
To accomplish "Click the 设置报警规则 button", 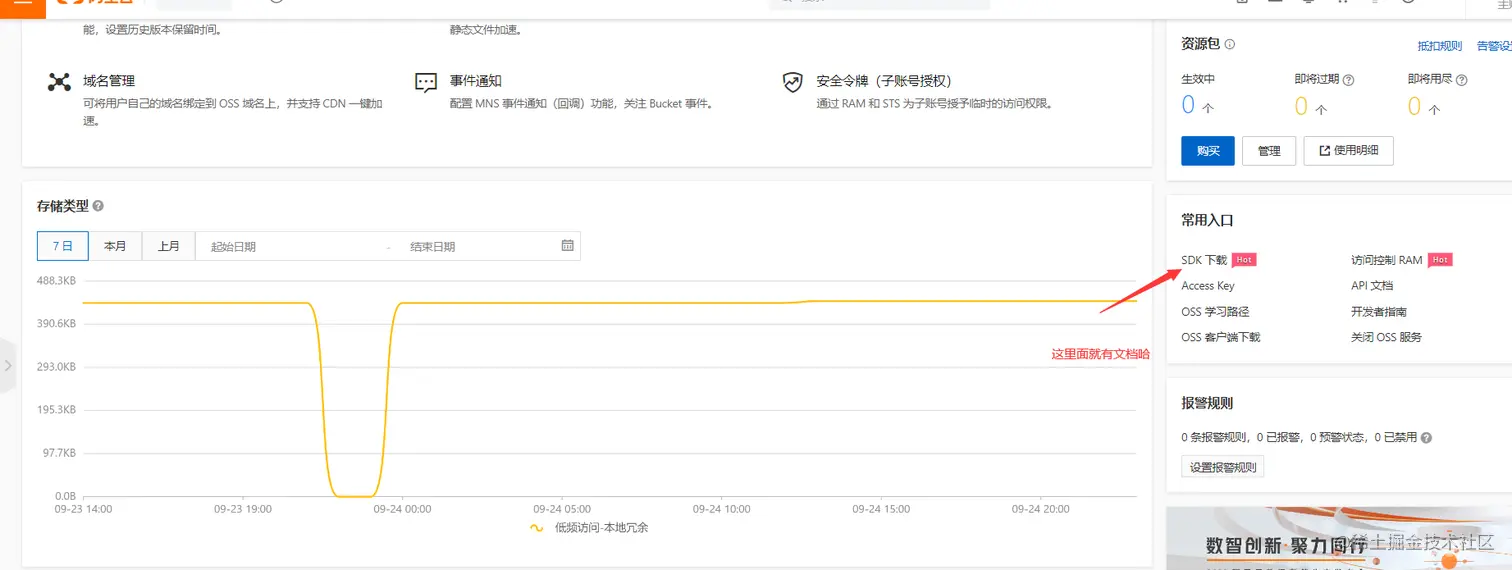I will pos(1223,467).
